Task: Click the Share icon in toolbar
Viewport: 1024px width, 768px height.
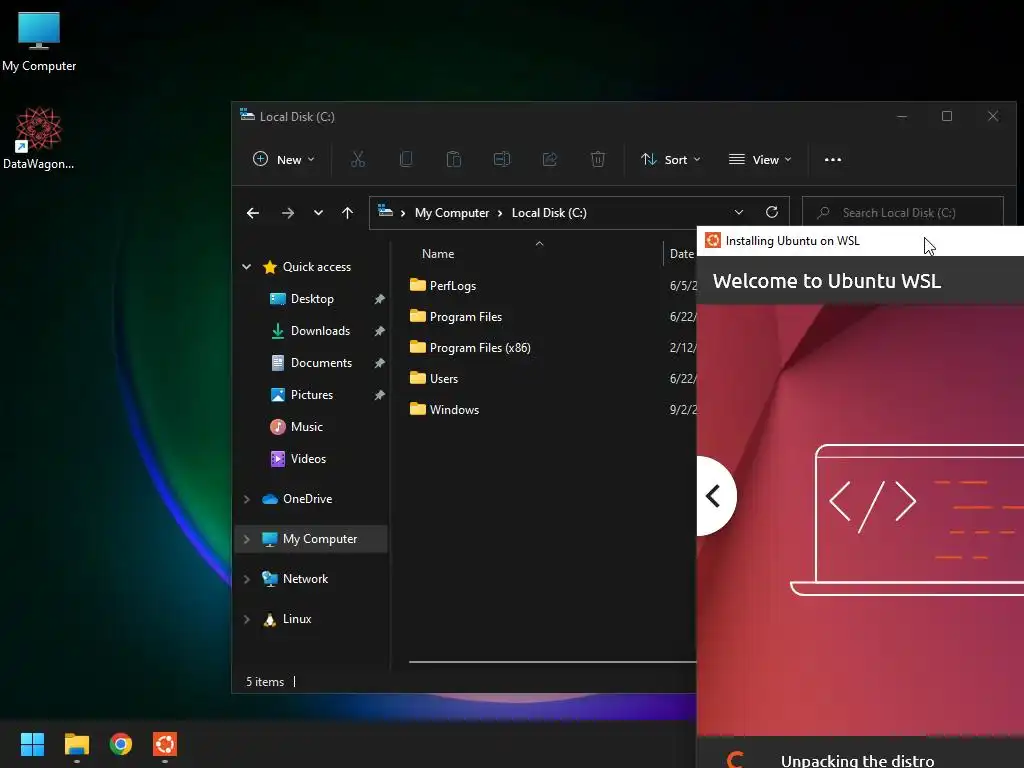Action: click(550, 159)
